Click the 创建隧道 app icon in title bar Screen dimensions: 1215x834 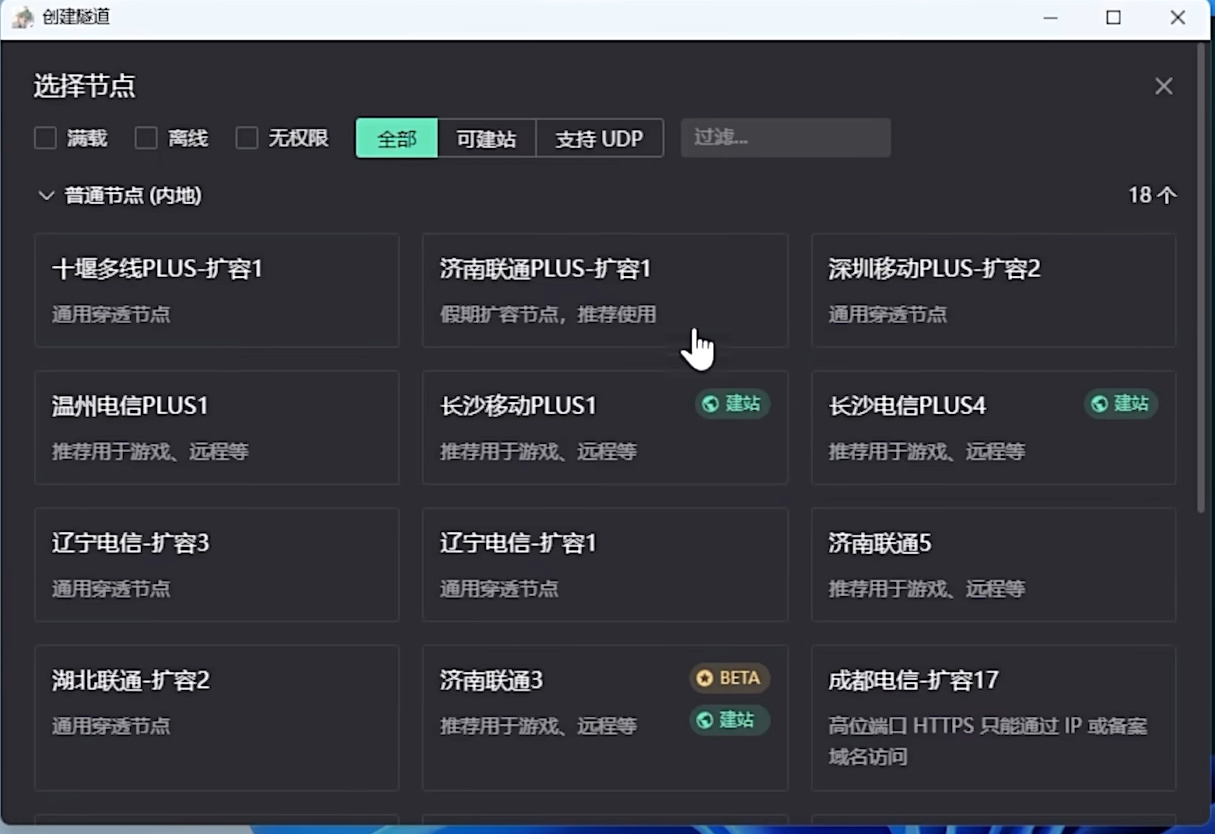click(22, 17)
